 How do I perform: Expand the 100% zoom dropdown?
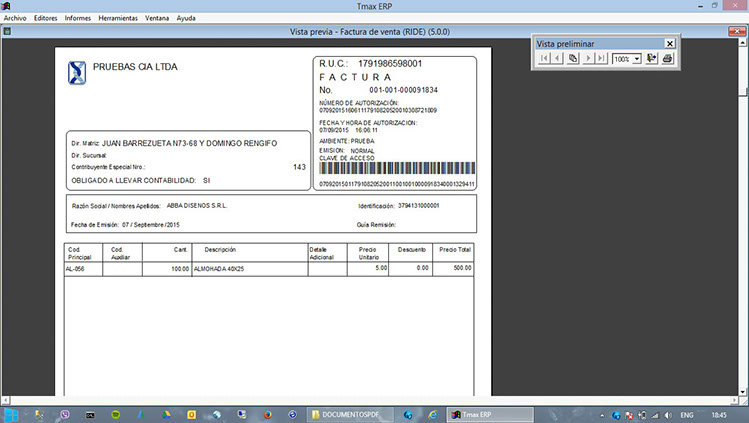637,59
